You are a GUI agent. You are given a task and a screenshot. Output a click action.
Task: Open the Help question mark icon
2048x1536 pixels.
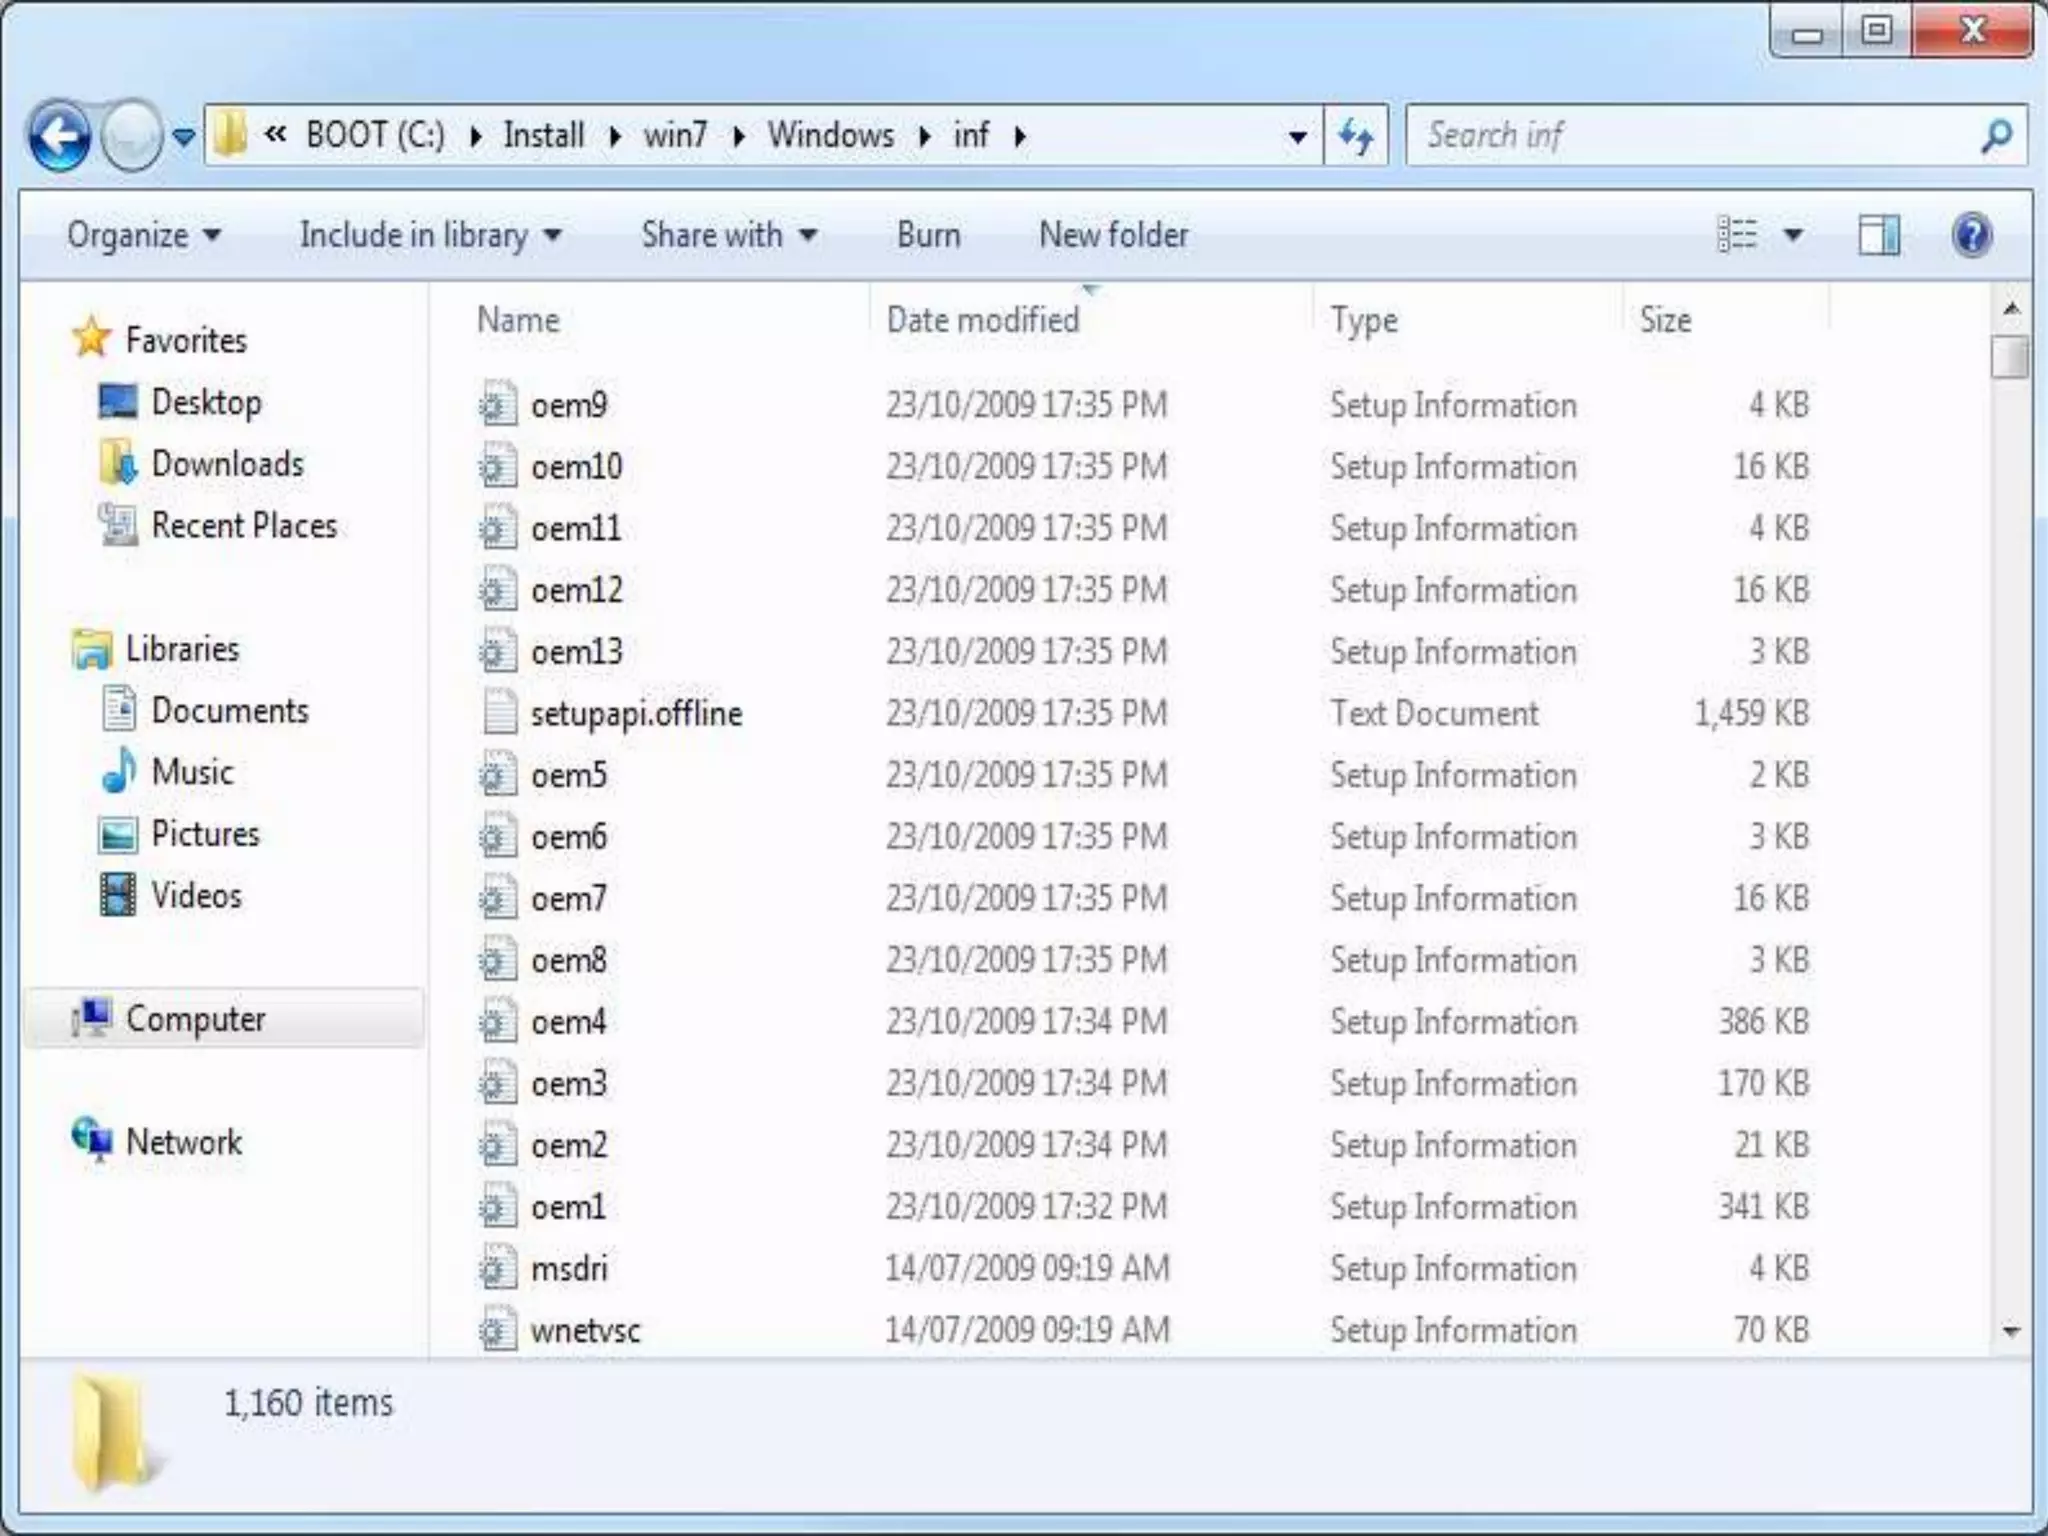pyautogui.click(x=1971, y=236)
